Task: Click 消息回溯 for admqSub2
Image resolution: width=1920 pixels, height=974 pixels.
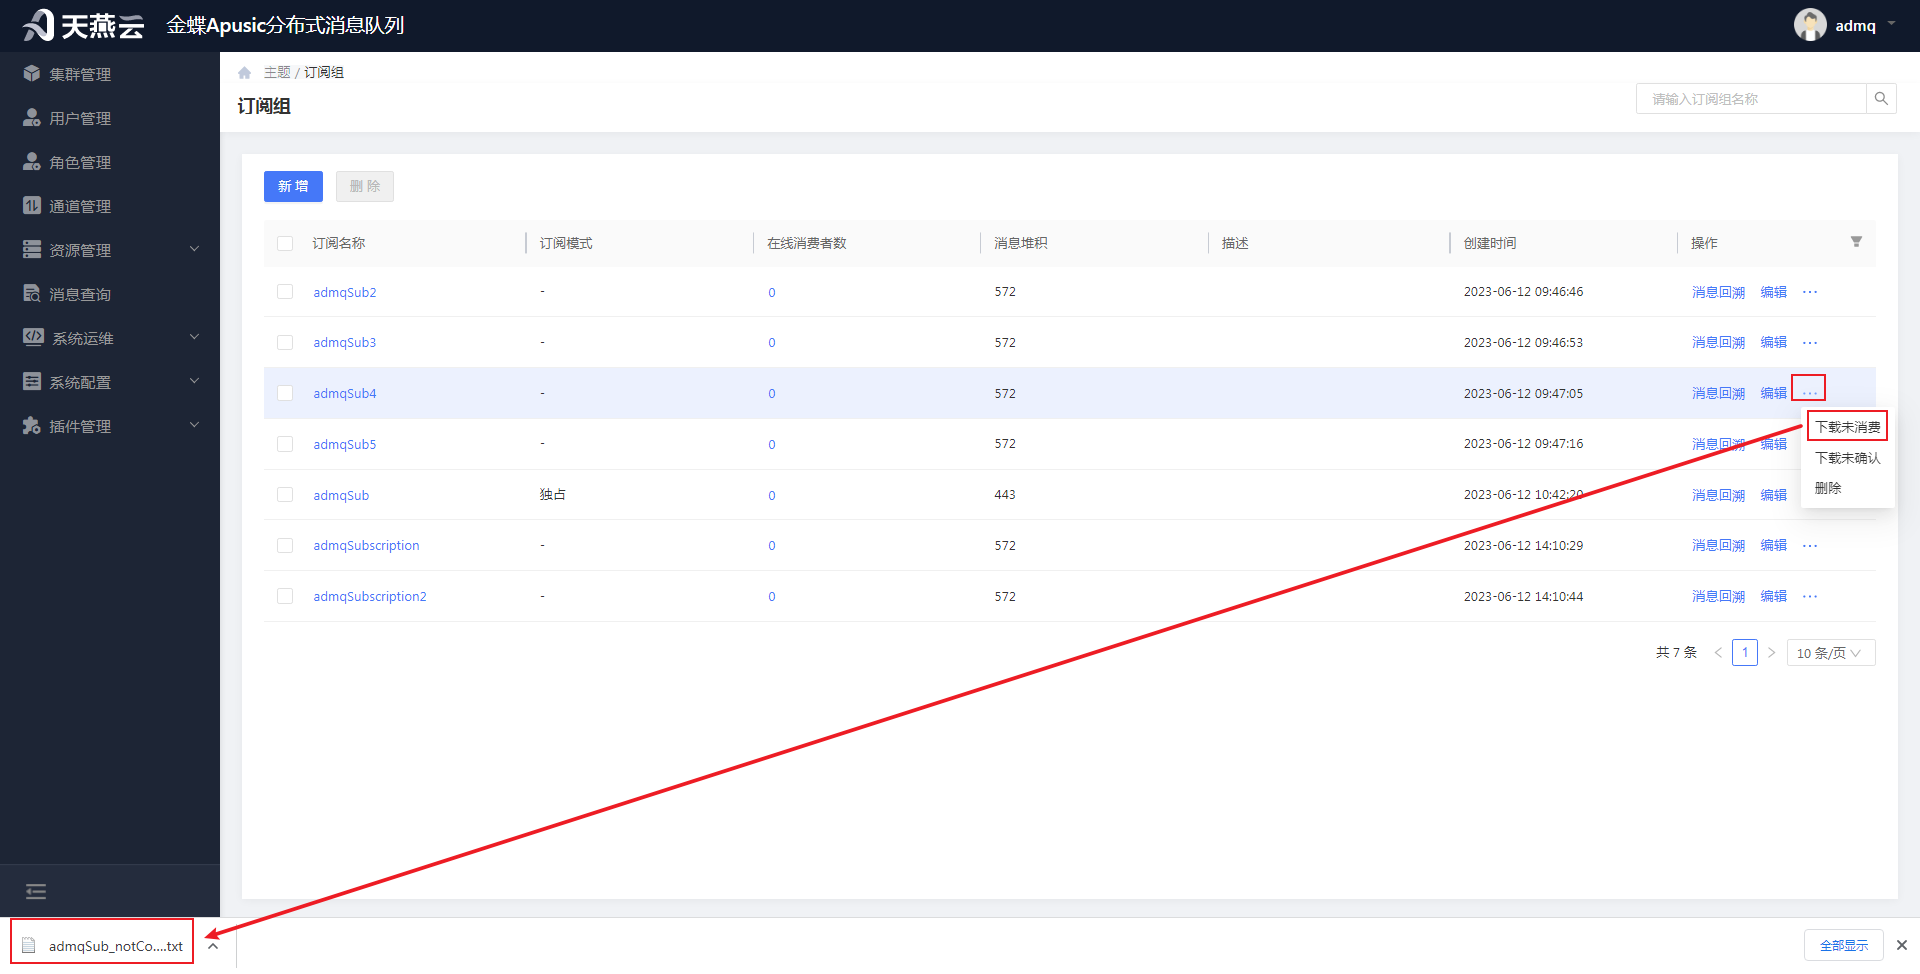Action: click(x=1718, y=292)
